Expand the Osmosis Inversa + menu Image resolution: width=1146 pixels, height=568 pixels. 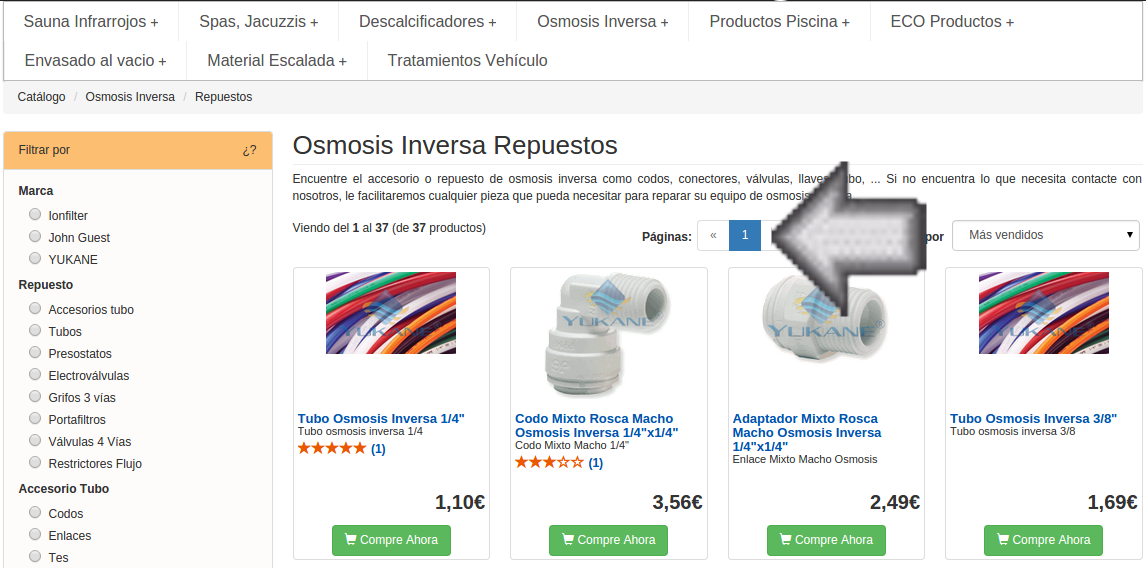(602, 22)
